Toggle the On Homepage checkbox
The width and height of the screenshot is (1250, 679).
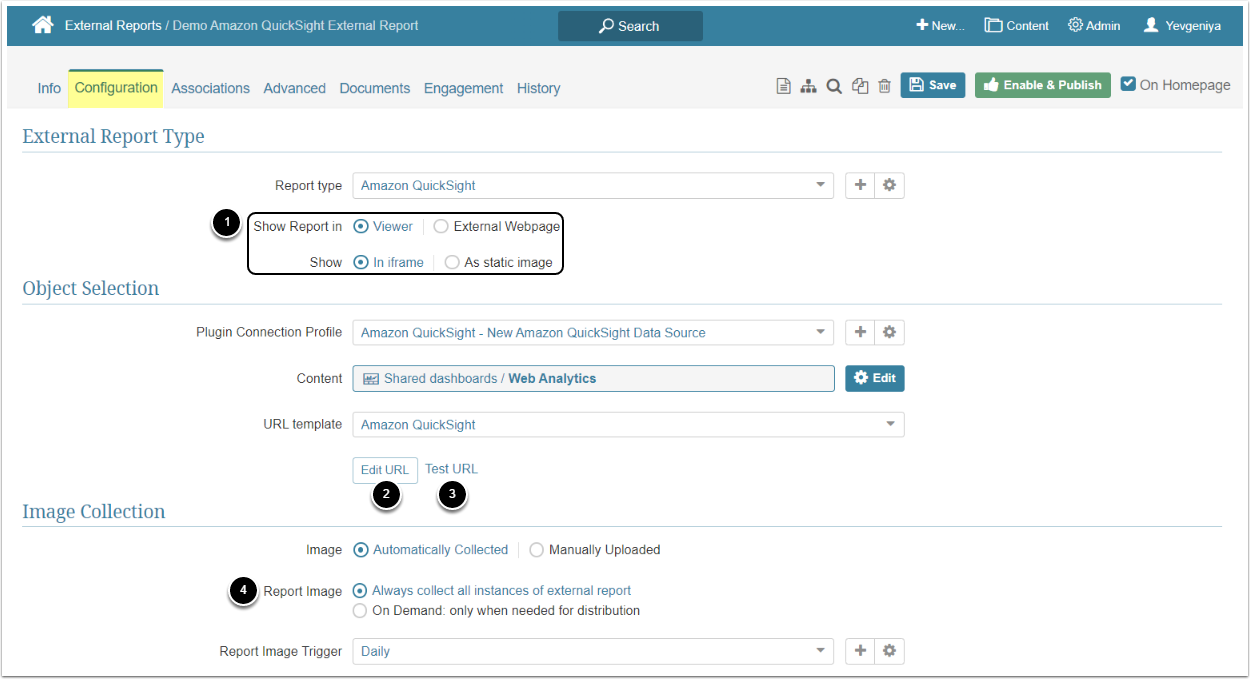1128,84
